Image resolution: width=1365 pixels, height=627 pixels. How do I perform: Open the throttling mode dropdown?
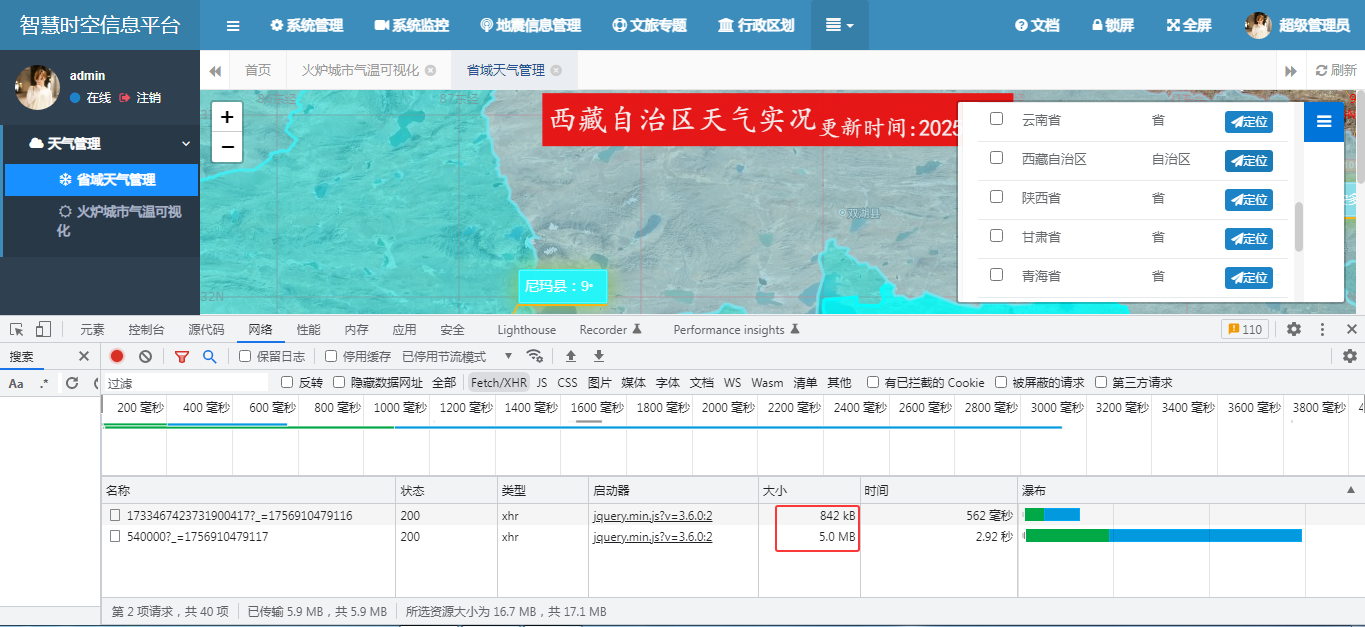pos(457,356)
